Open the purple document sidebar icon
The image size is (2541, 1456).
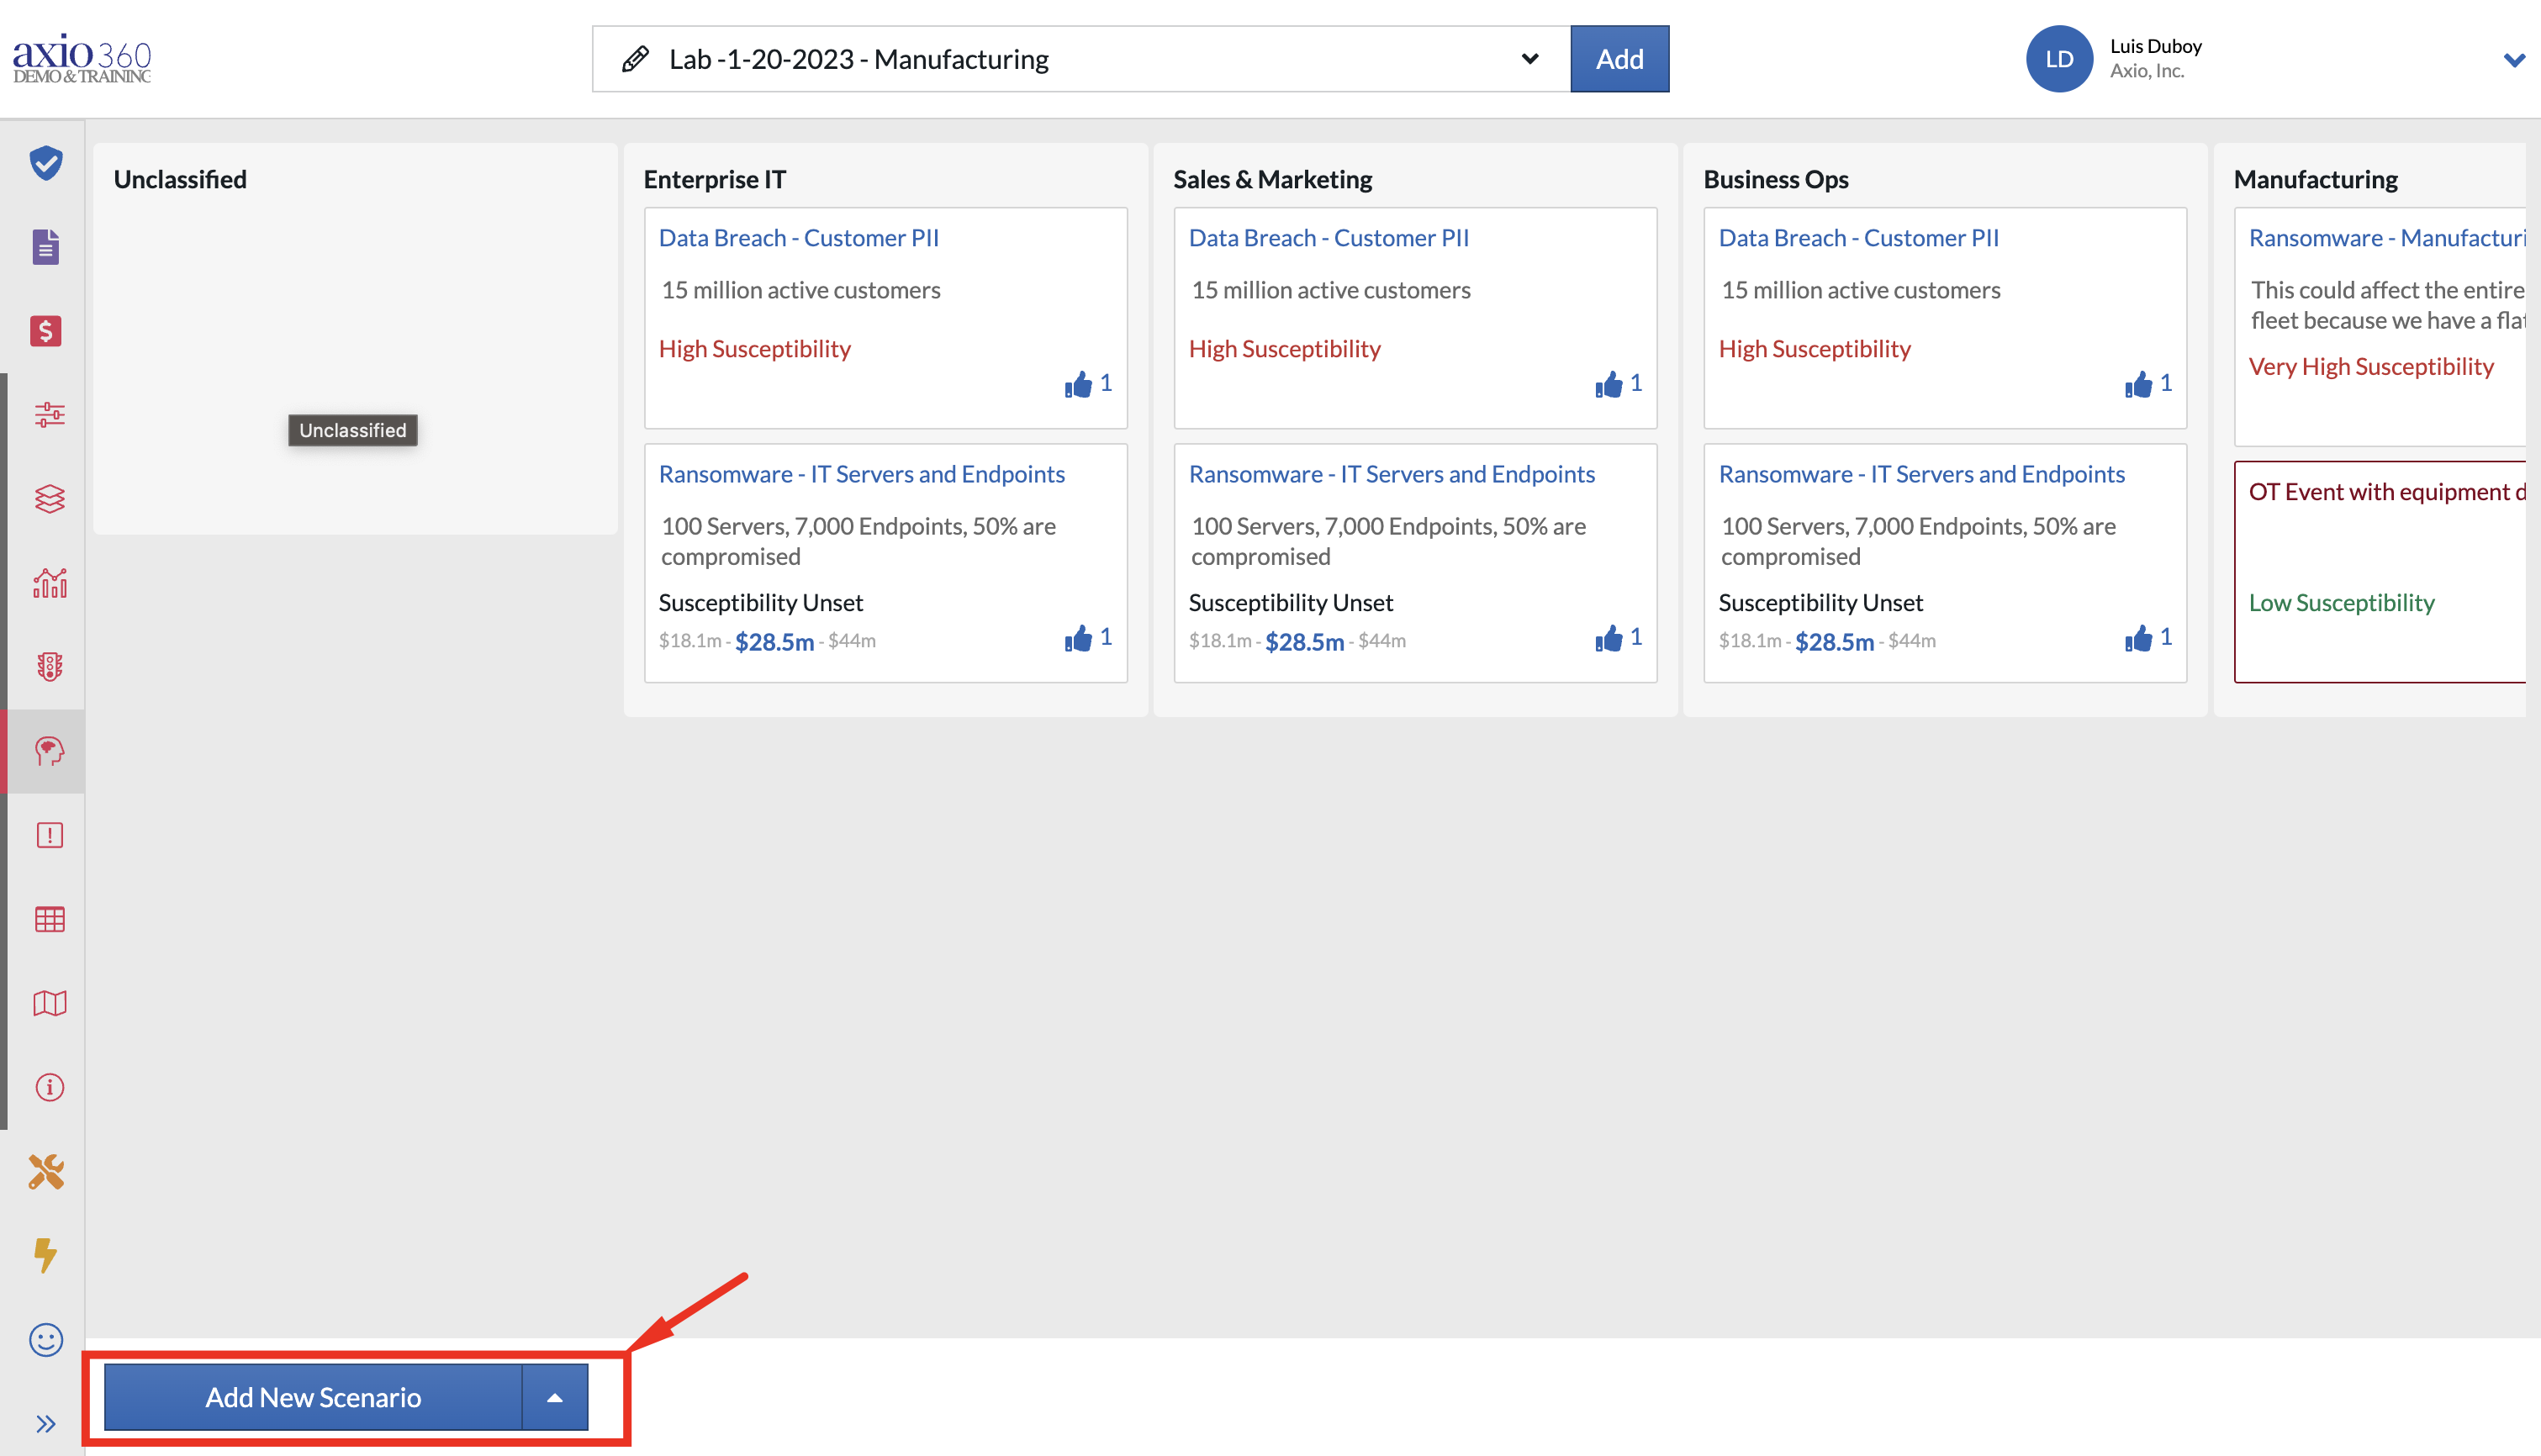click(x=46, y=247)
